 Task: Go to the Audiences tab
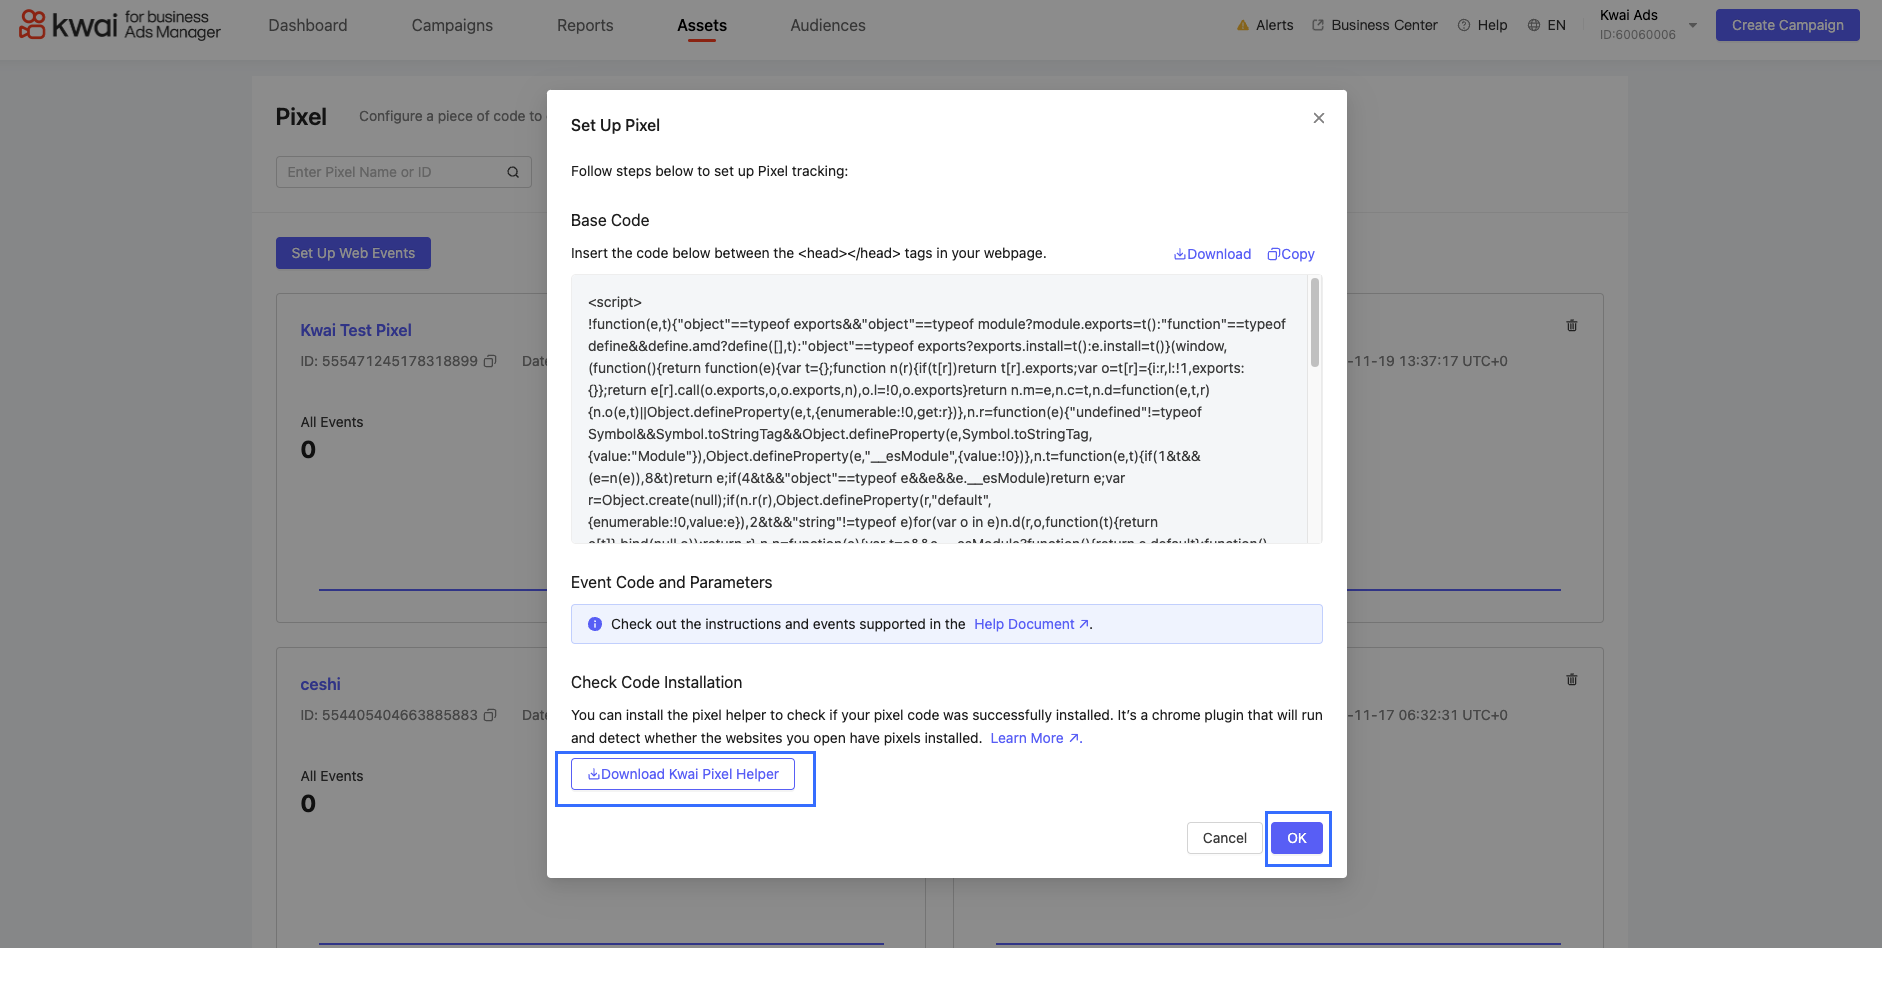click(828, 25)
